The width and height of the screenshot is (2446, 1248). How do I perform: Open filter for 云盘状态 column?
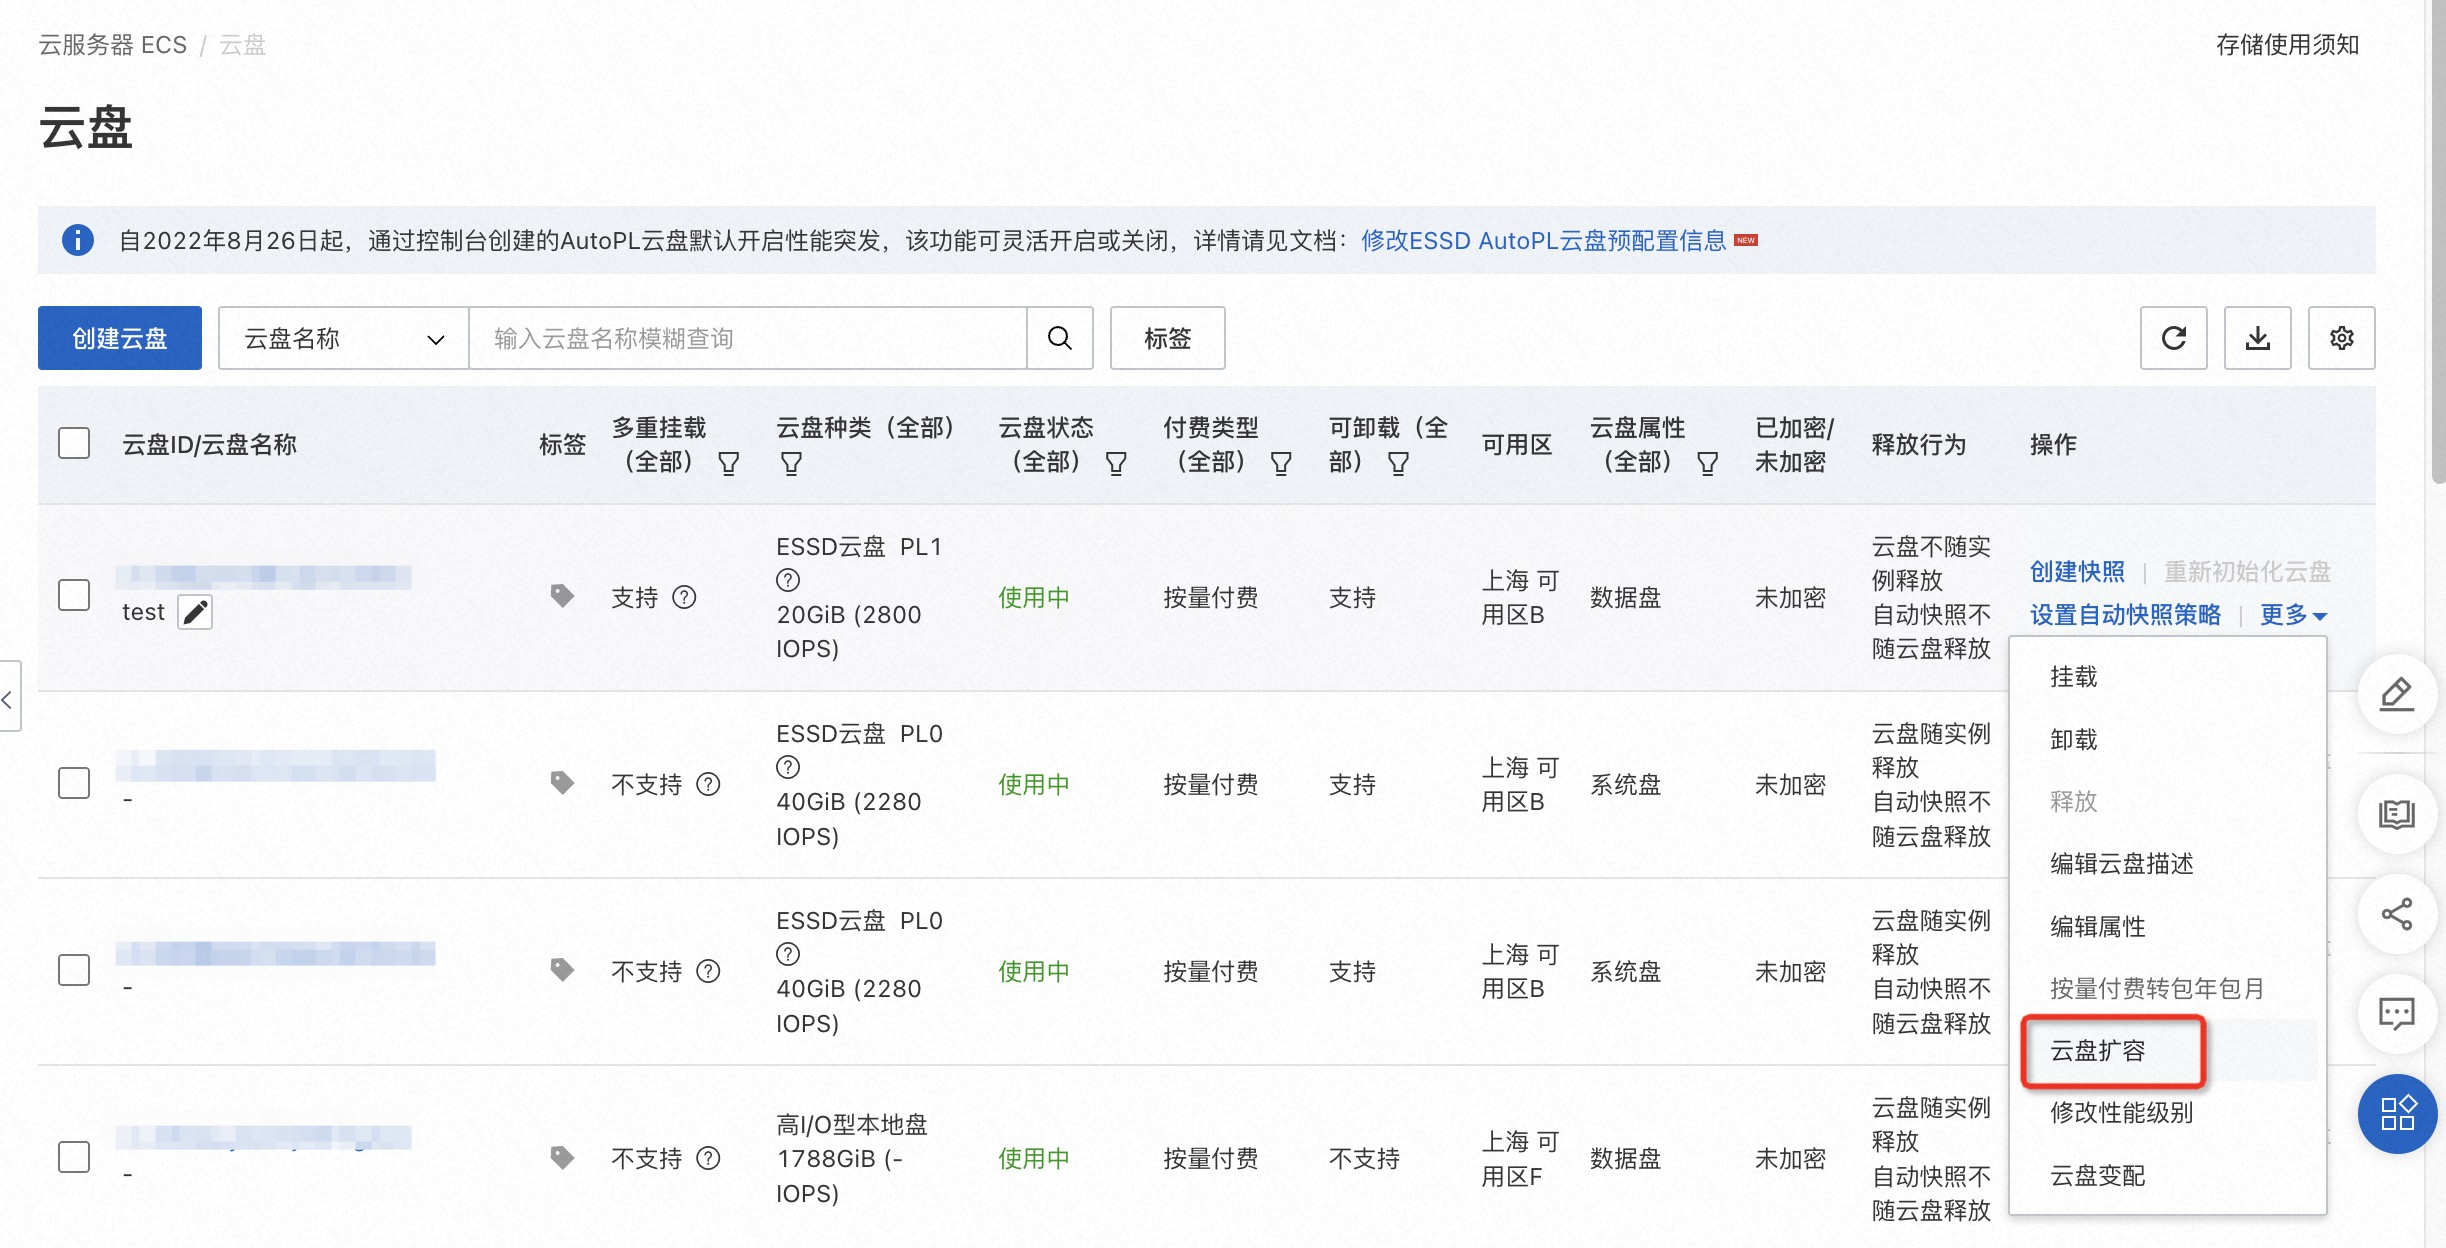(1115, 463)
